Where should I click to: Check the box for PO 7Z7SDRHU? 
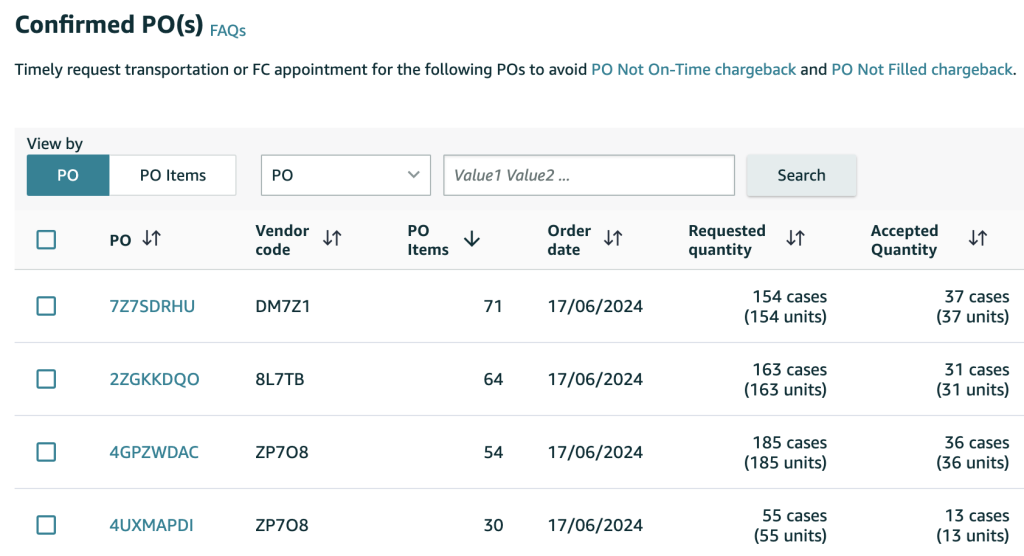tap(46, 306)
